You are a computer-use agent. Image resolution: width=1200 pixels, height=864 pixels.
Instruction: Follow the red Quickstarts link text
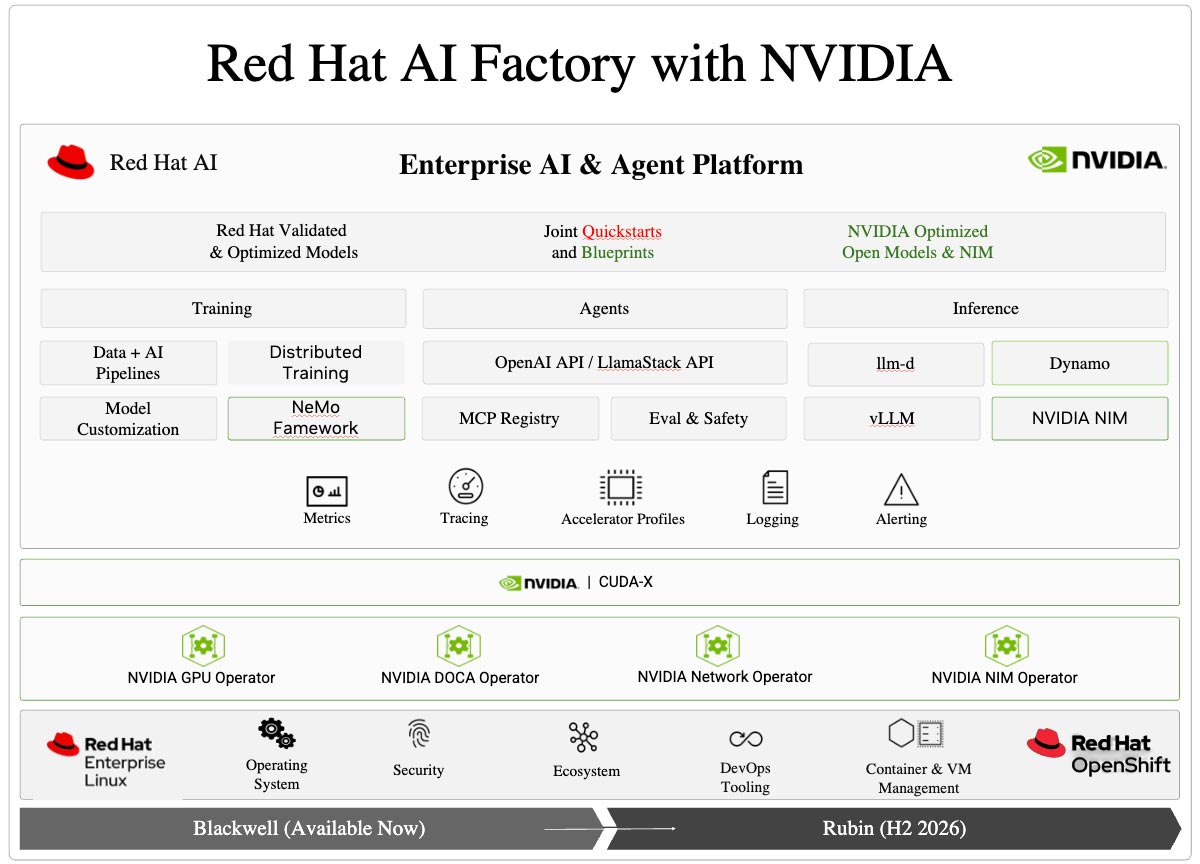pyautogui.click(x=622, y=231)
